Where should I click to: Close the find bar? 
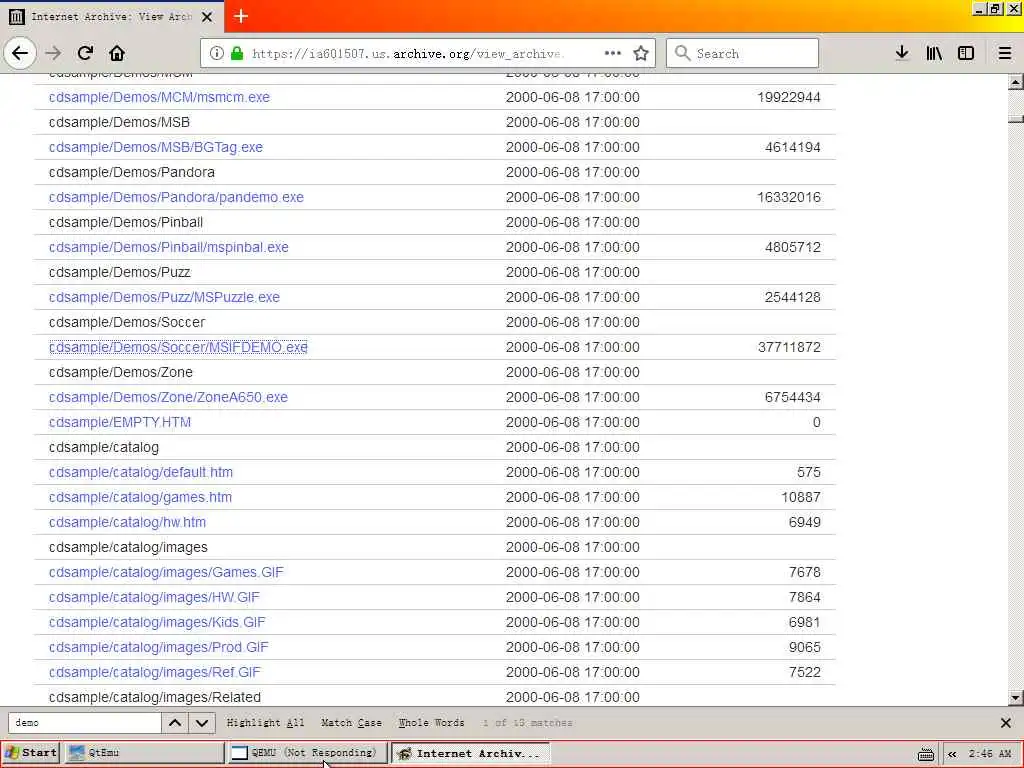tap(1006, 723)
